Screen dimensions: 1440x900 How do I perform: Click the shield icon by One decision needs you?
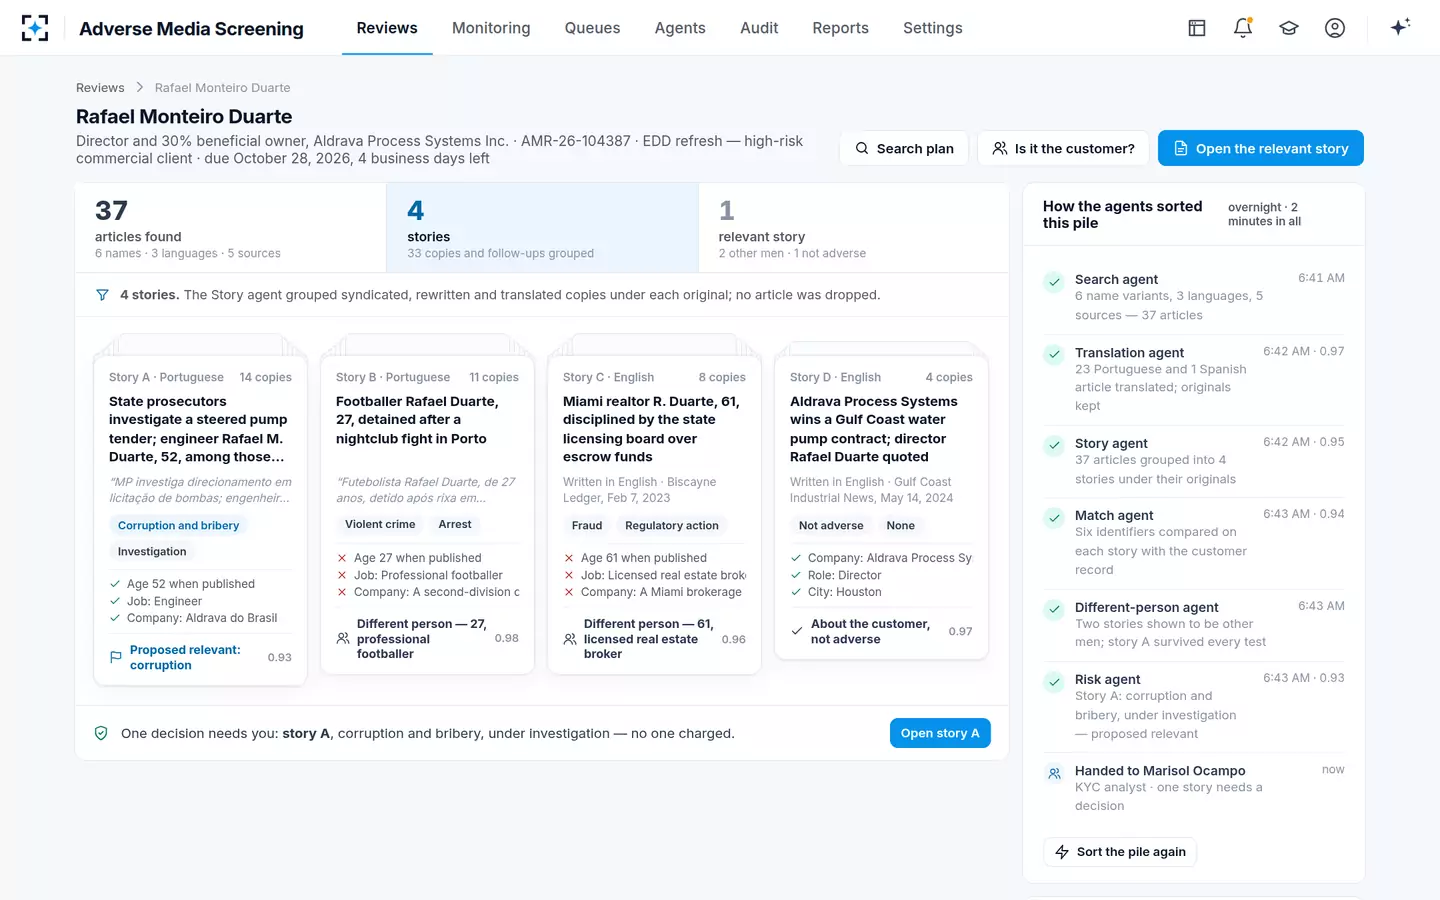(x=101, y=733)
